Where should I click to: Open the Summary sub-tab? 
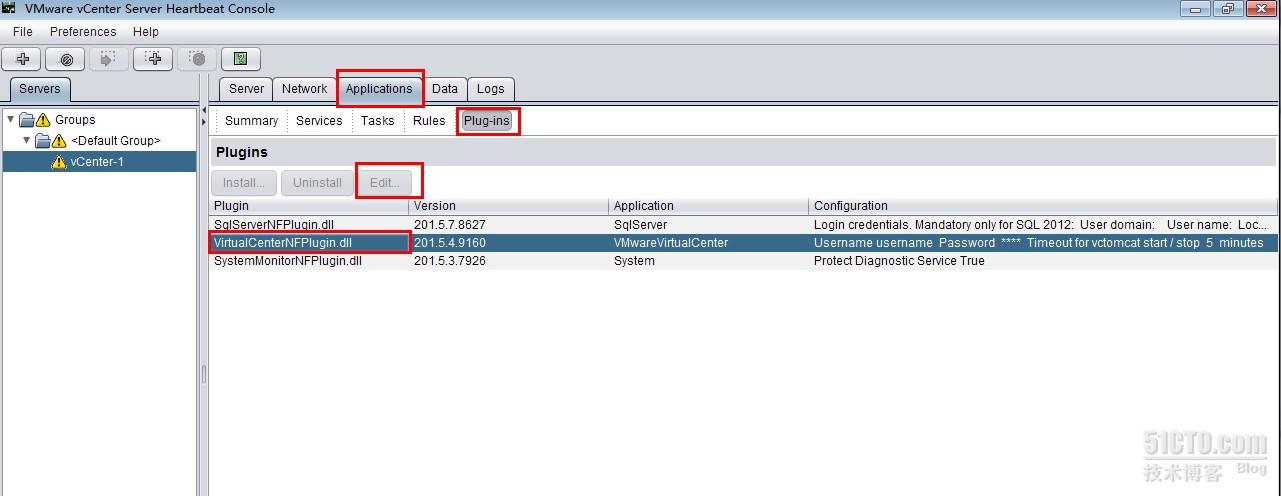tap(251, 121)
